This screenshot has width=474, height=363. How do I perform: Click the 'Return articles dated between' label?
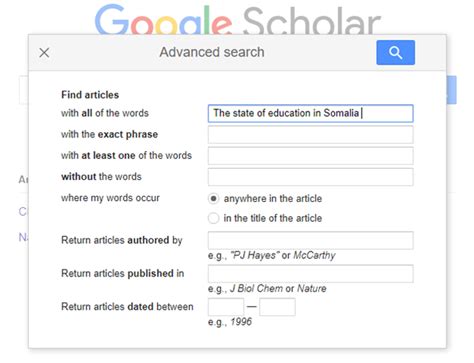(x=127, y=307)
